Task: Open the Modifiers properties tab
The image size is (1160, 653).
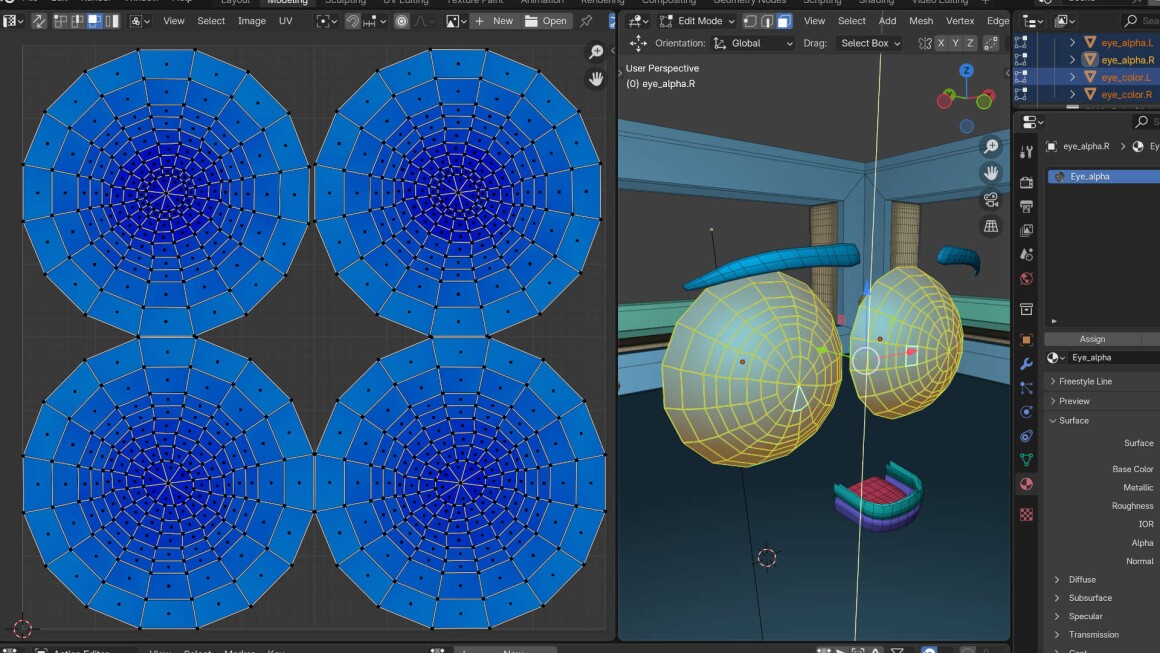Action: pyautogui.click(x=1026, y=365)
